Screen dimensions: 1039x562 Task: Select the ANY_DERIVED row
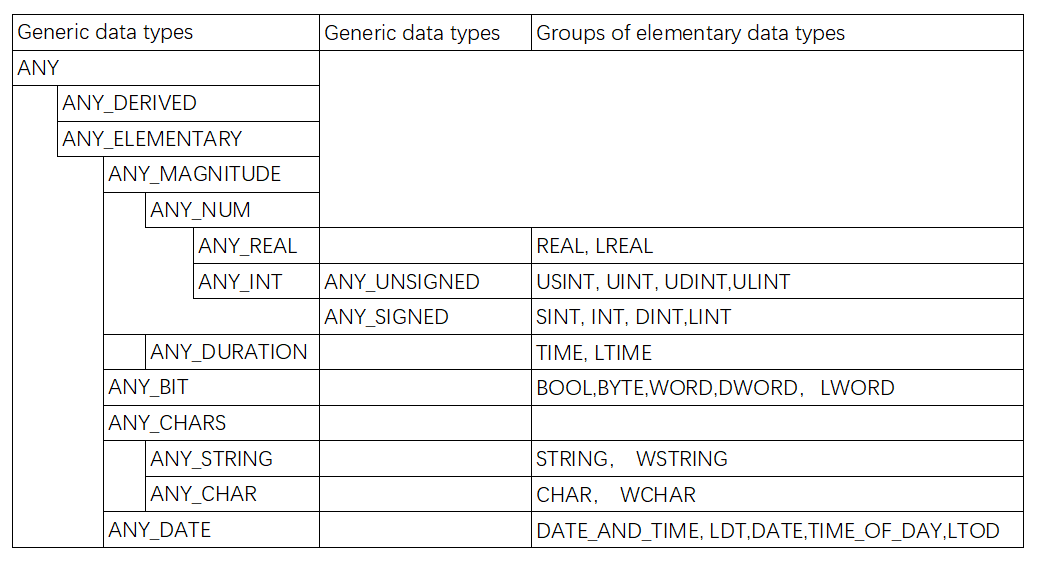129,103
